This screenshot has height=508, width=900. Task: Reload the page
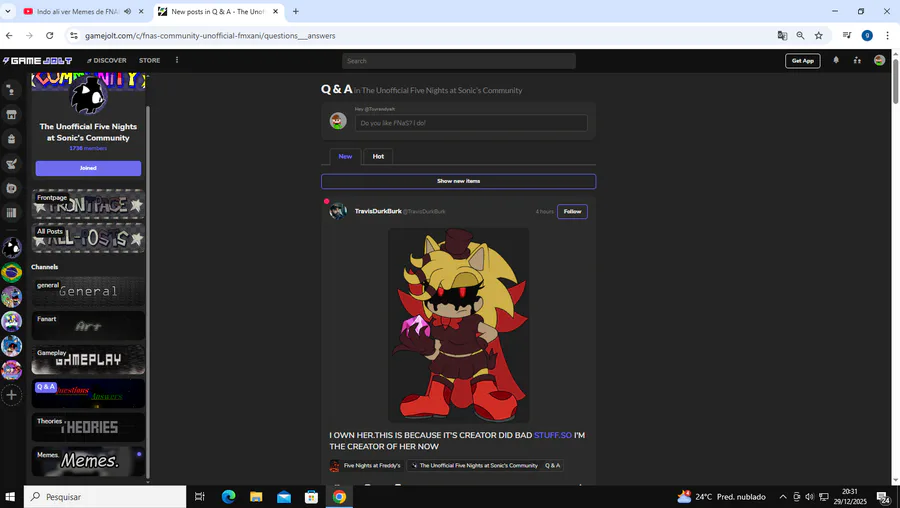49,36
